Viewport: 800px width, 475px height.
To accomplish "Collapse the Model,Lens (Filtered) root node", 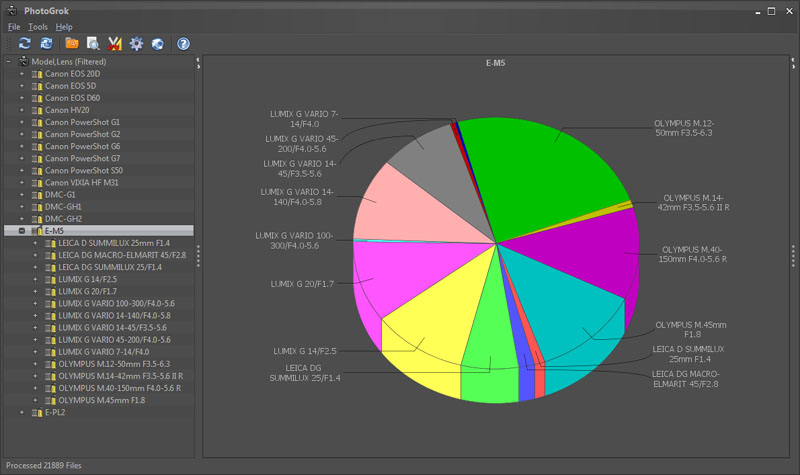I will 8,61.
